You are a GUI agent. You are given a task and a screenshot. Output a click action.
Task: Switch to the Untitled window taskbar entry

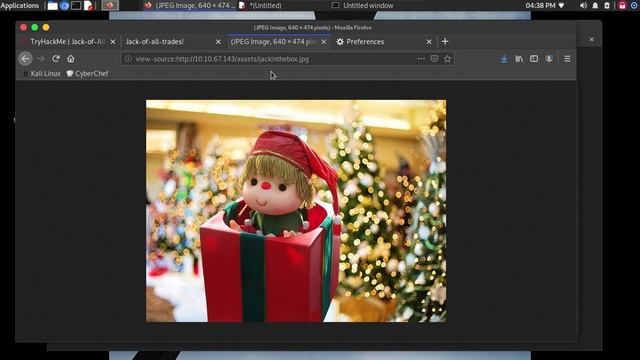coord(362,5)
